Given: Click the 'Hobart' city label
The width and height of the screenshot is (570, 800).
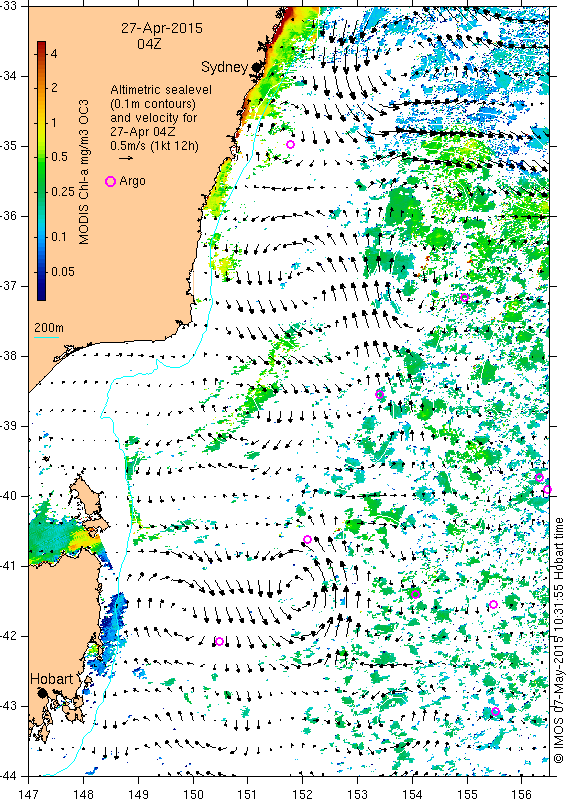Looking at the screenshot, I should point(52,679).
